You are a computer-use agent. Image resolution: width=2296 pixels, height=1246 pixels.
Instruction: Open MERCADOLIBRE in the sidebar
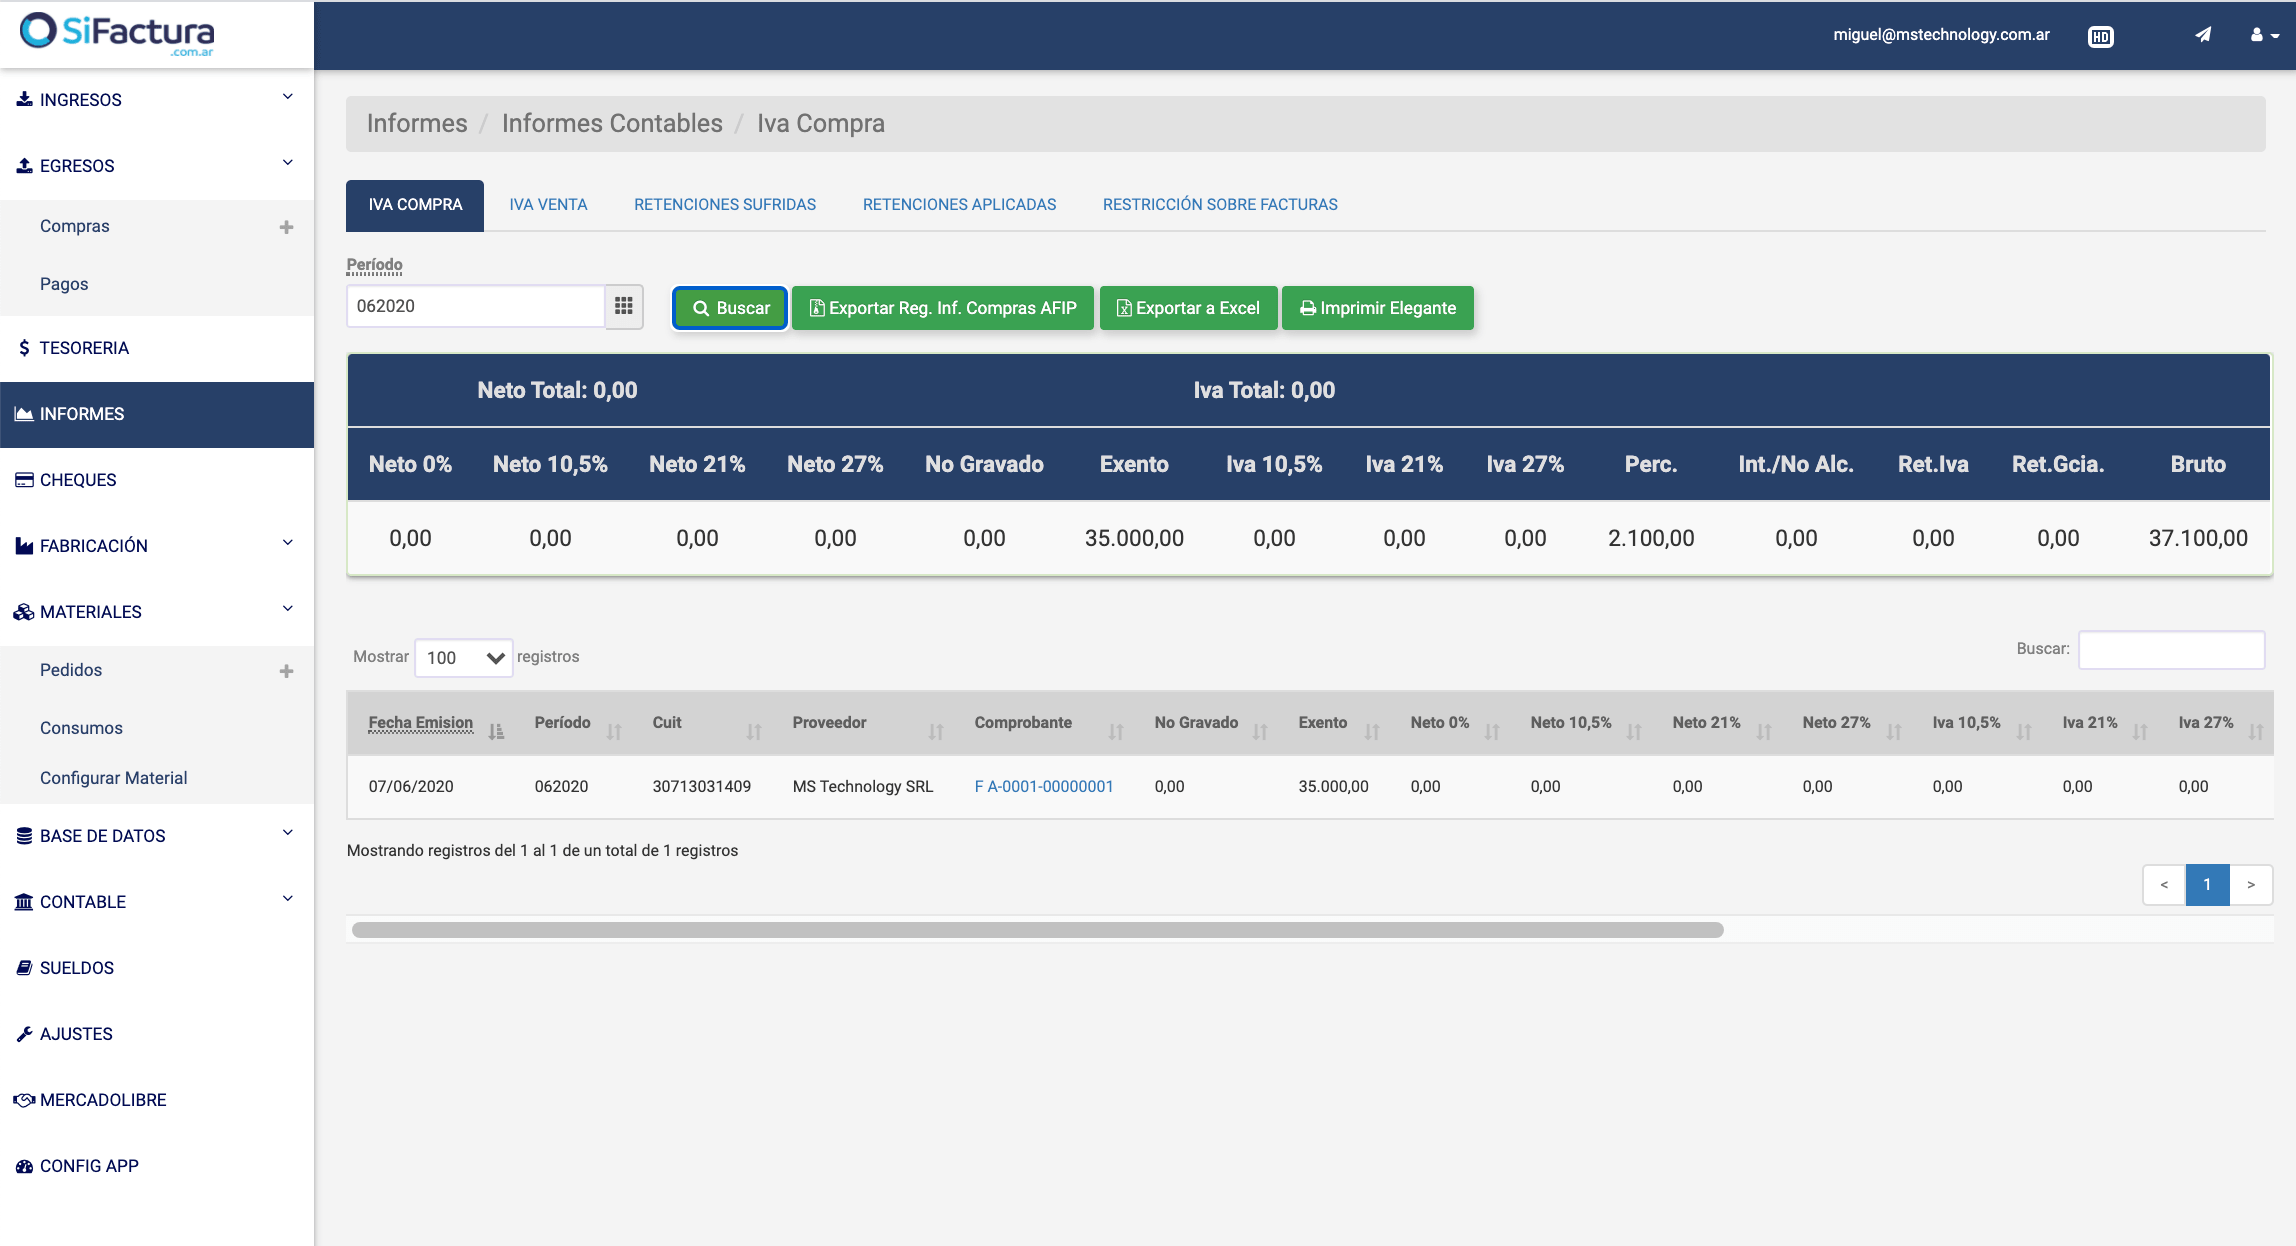click(x=157, y=1100)
